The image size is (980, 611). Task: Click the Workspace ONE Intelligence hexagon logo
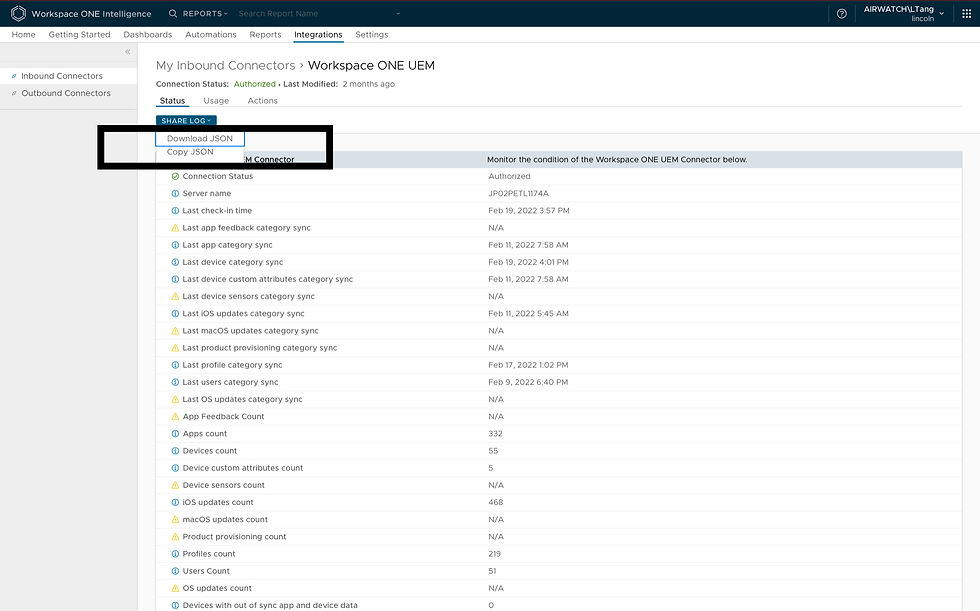(18, 13)
